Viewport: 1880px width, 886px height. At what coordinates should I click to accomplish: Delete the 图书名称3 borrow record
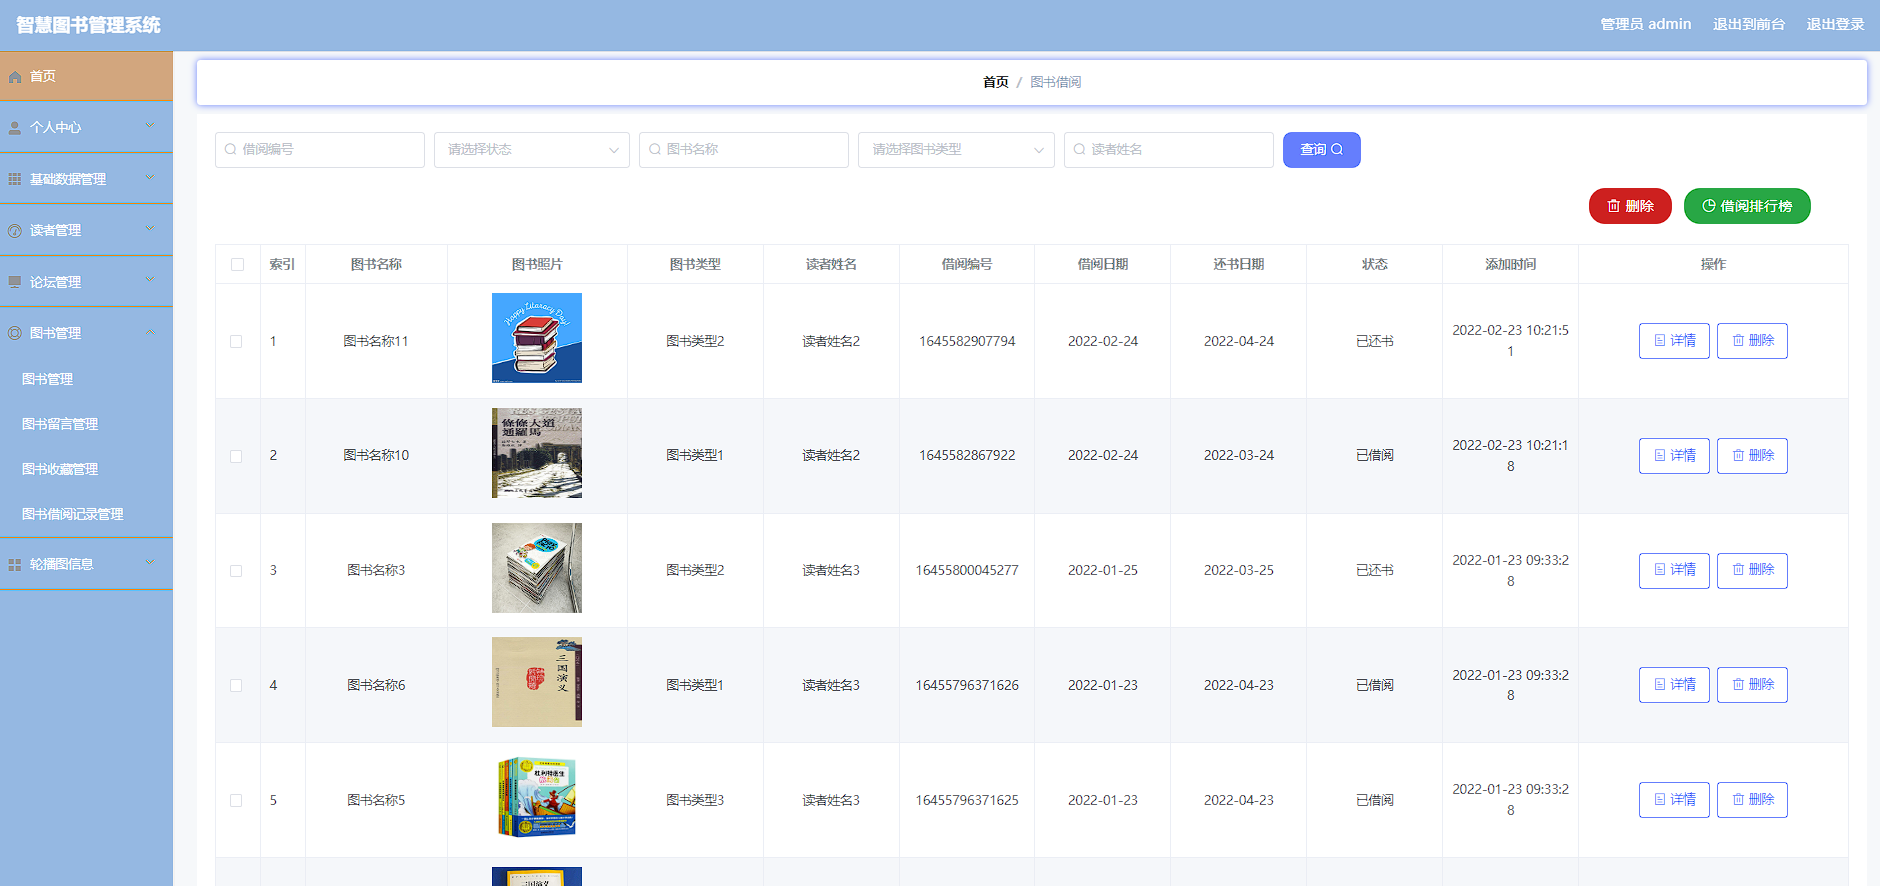(x=1752, y=571)
